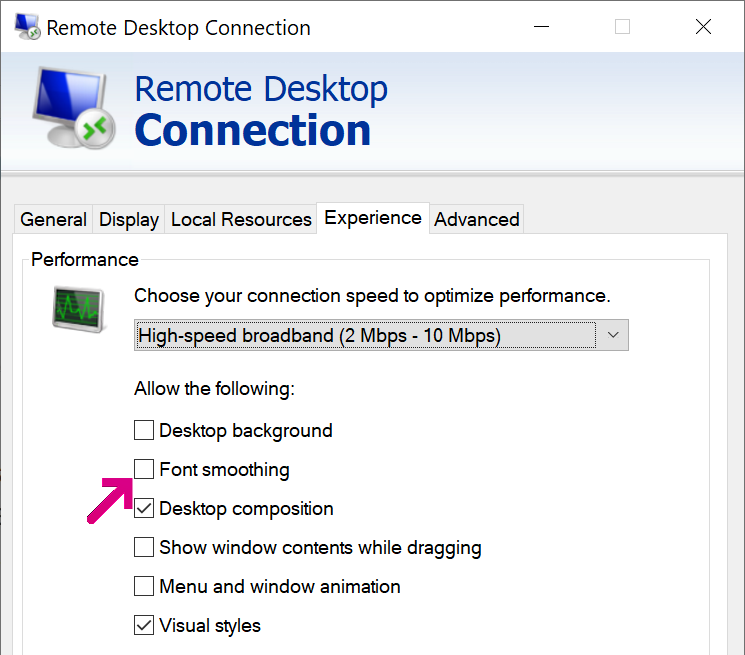
Task: Open the Display tab
Action: pos(129,219)
